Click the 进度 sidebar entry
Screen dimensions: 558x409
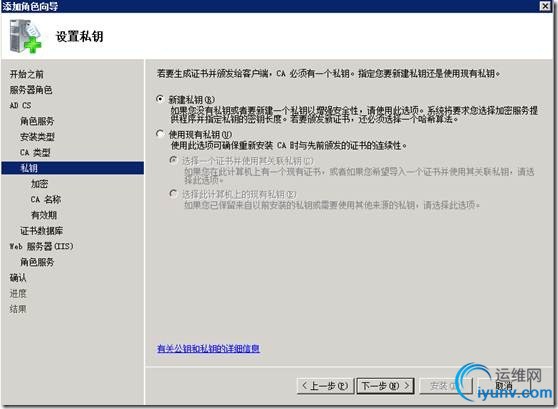click(18, 293)
